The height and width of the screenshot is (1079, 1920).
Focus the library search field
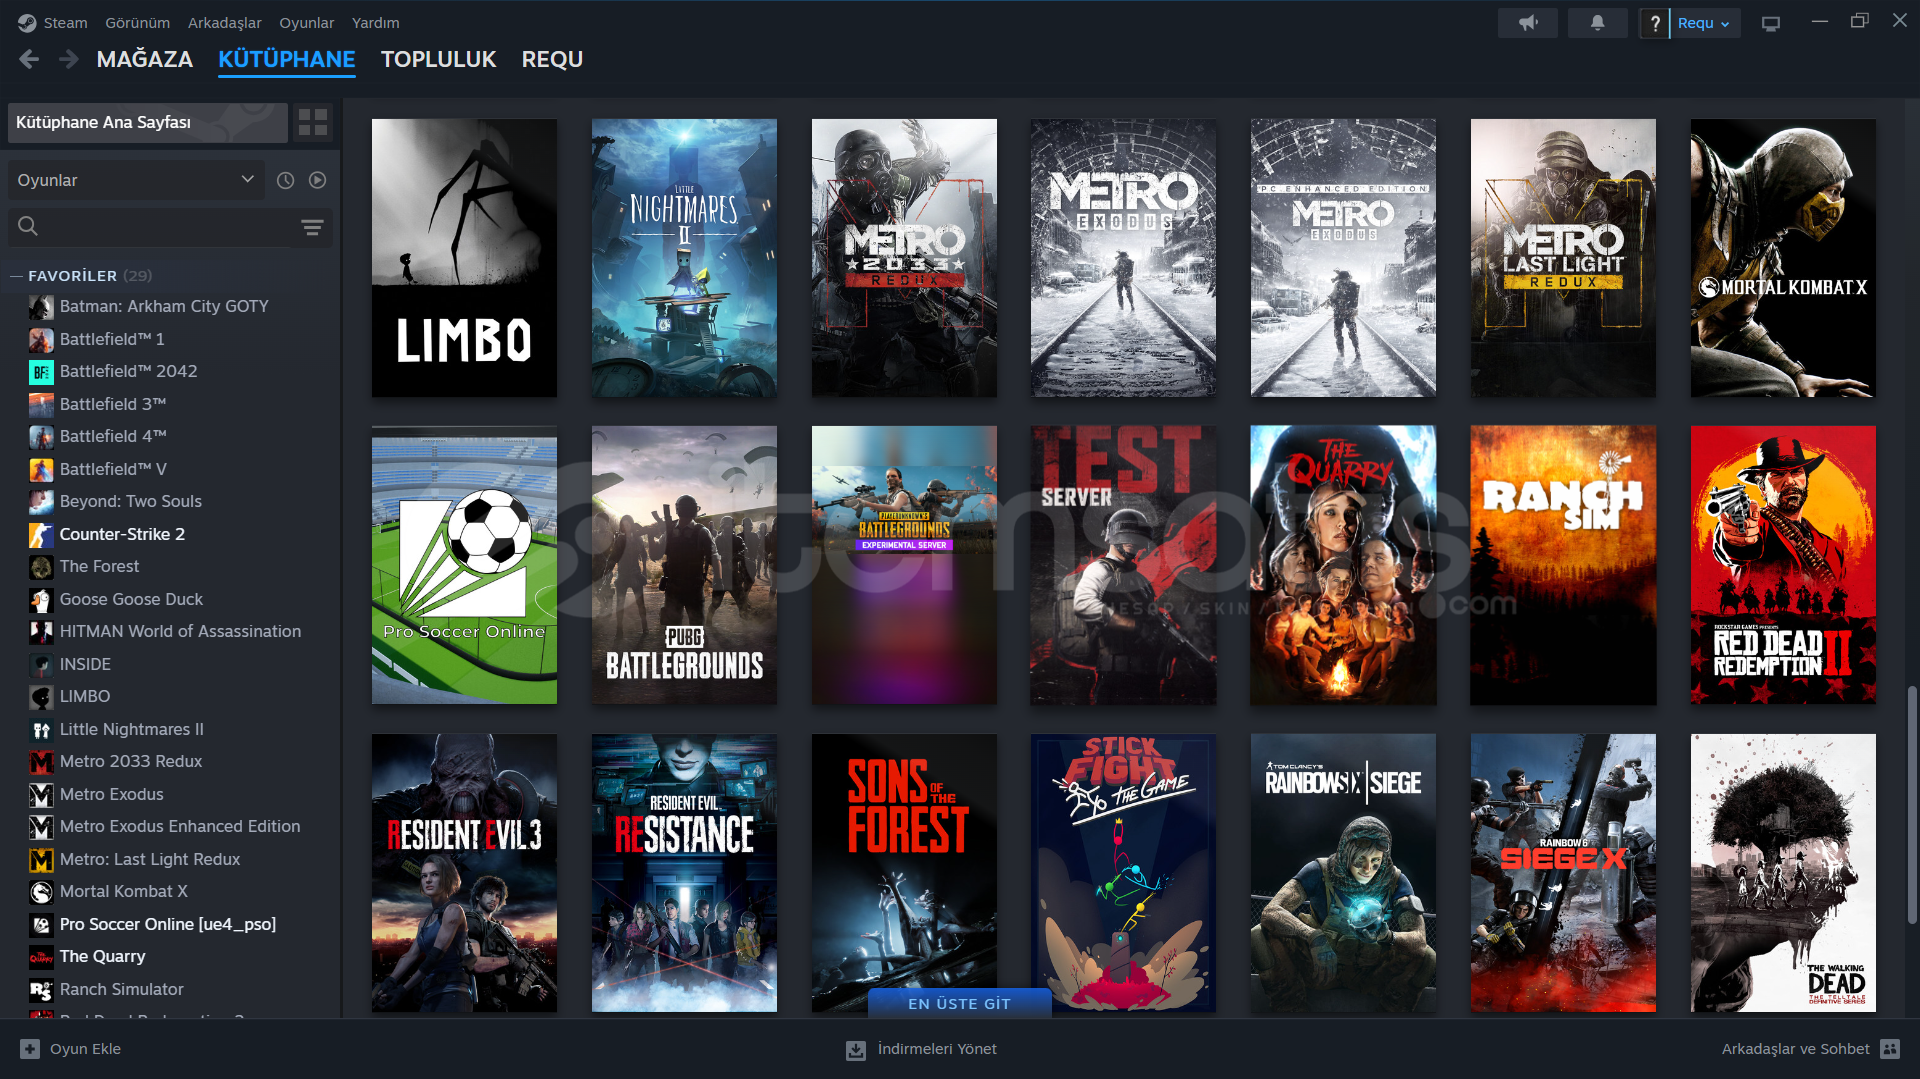click(165, 227)
